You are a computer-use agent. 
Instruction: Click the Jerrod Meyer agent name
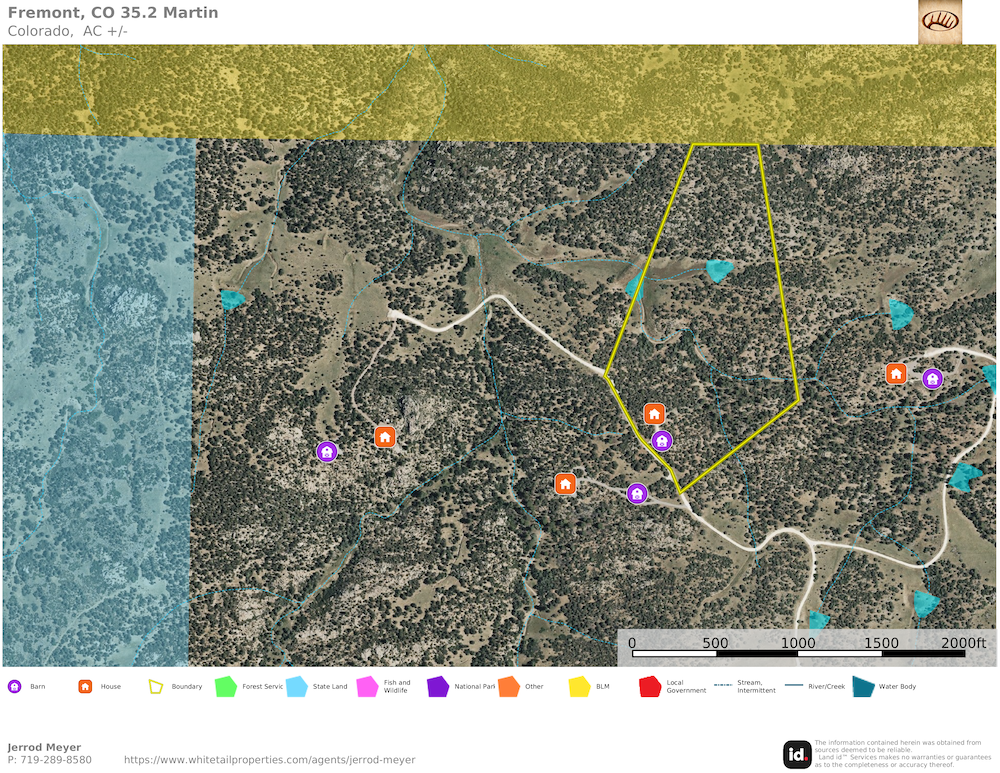[x=44, y=747]
